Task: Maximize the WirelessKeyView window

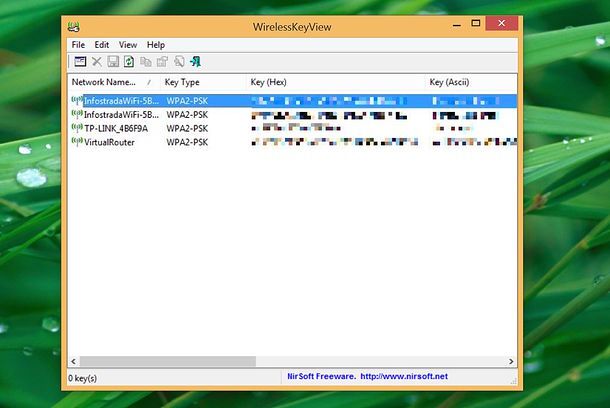Action: [x=475, y=23]
